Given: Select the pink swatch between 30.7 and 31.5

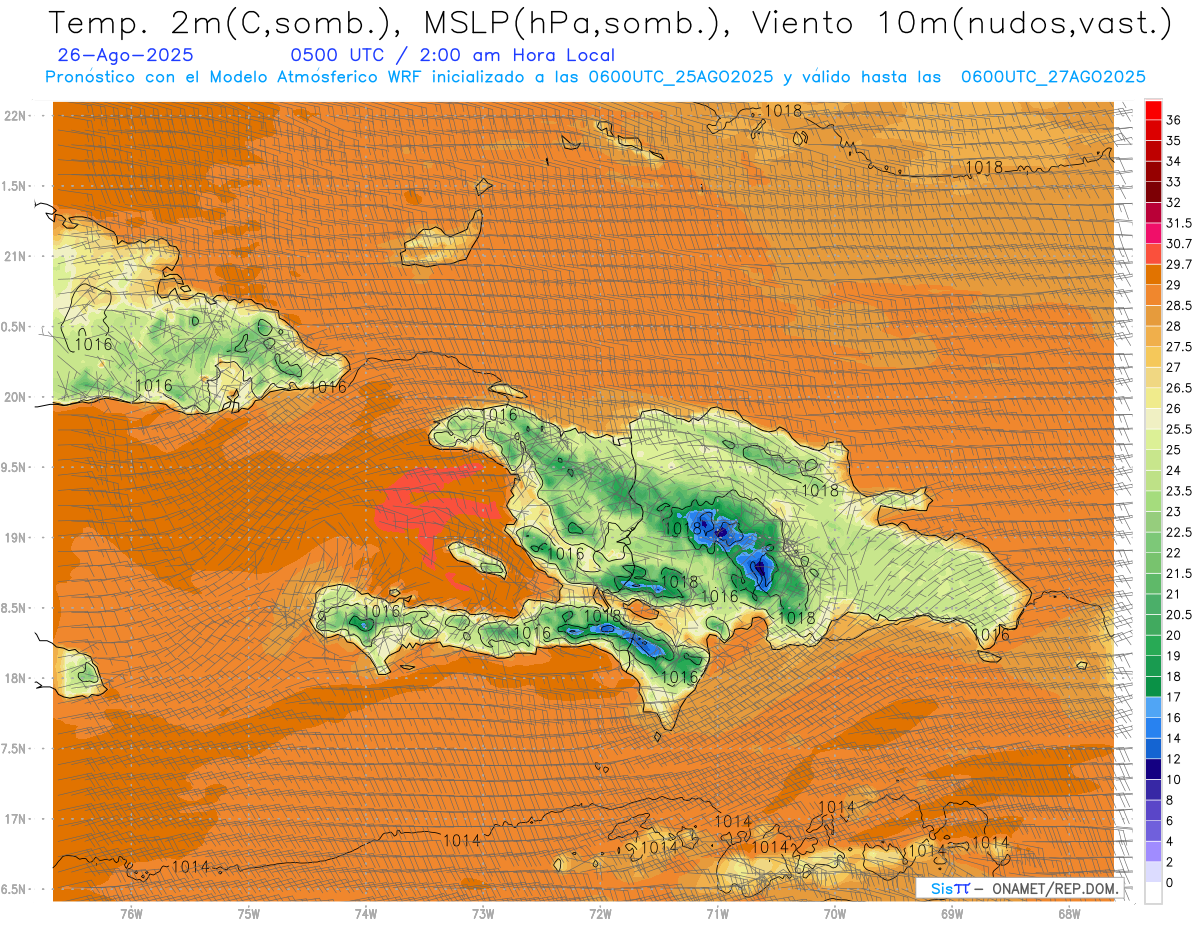Looking at the screenshot, I should (1153, 233).
